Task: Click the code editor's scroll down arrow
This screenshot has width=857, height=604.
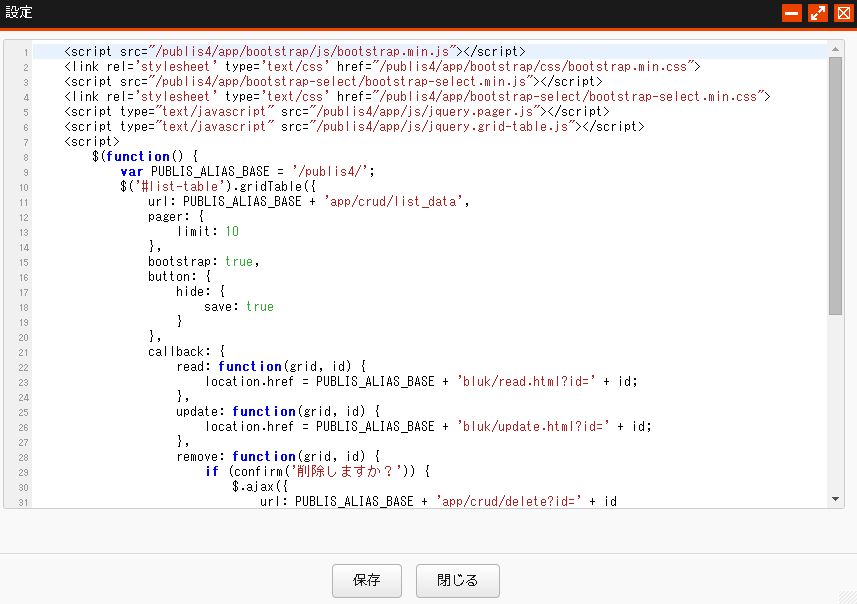Action: tap(835, 499)
